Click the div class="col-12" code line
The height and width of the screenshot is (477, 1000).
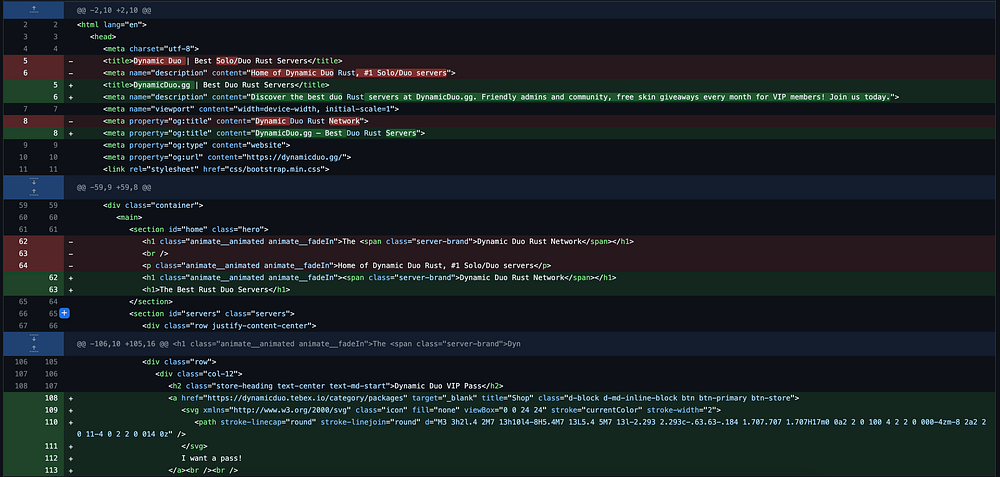(x=199, y=374)
